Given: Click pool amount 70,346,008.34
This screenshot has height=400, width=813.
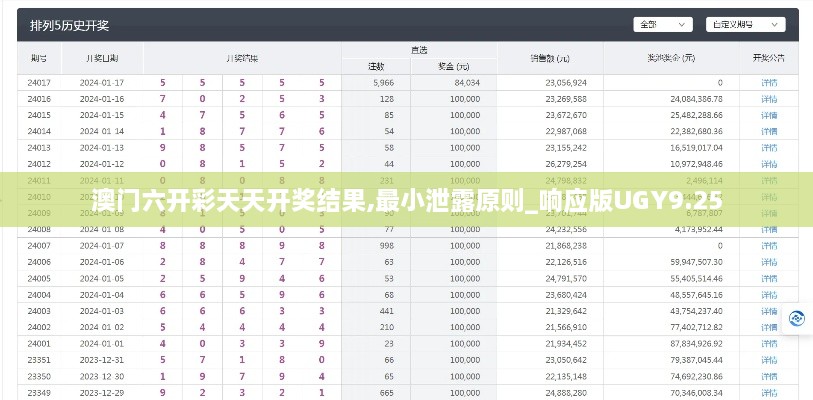Looking at the screenshot, I should click(x=696, y=393).
